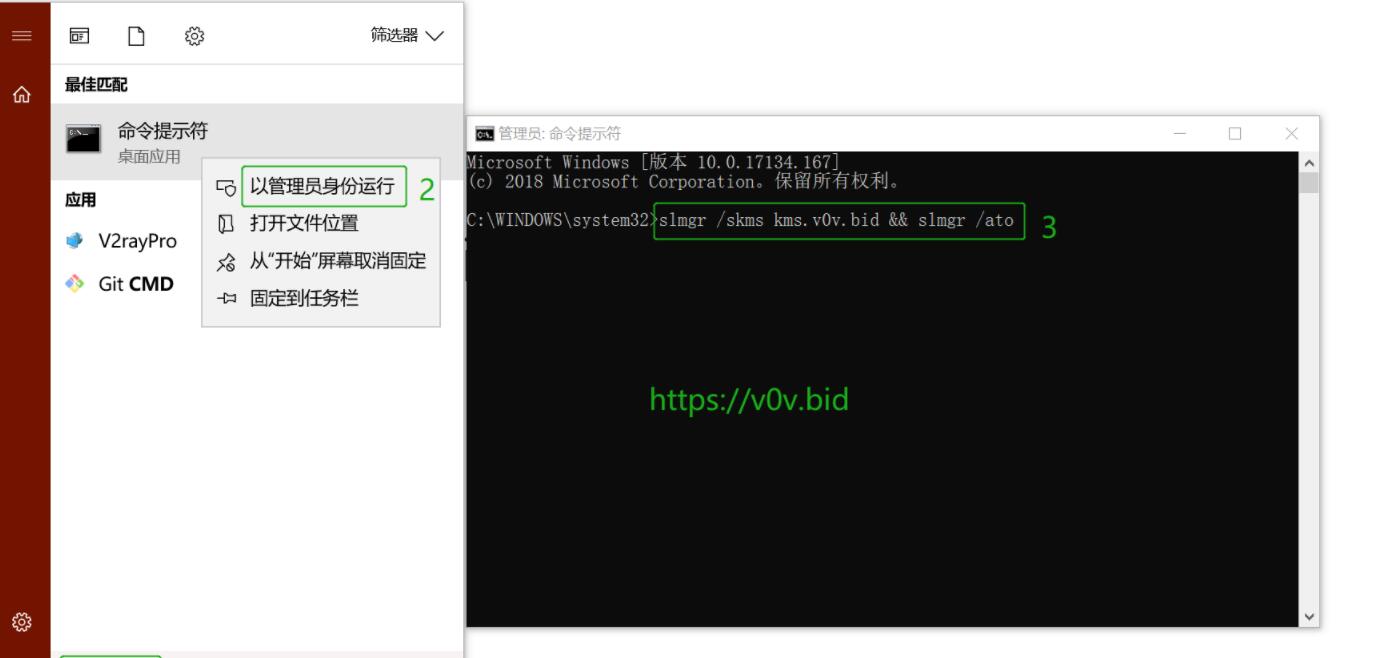Viewport: 1375px width, 658px height.
Task: Select 从“开始”屏幕取消固定 menu entry
Action: (x=321, y=261)
